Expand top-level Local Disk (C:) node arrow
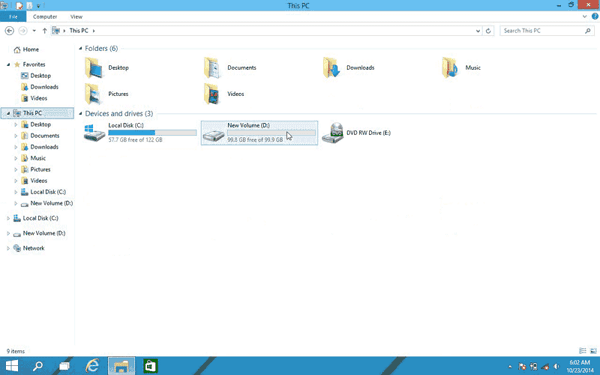Viewport: 600px width, 375px height. tap(8, 218)
